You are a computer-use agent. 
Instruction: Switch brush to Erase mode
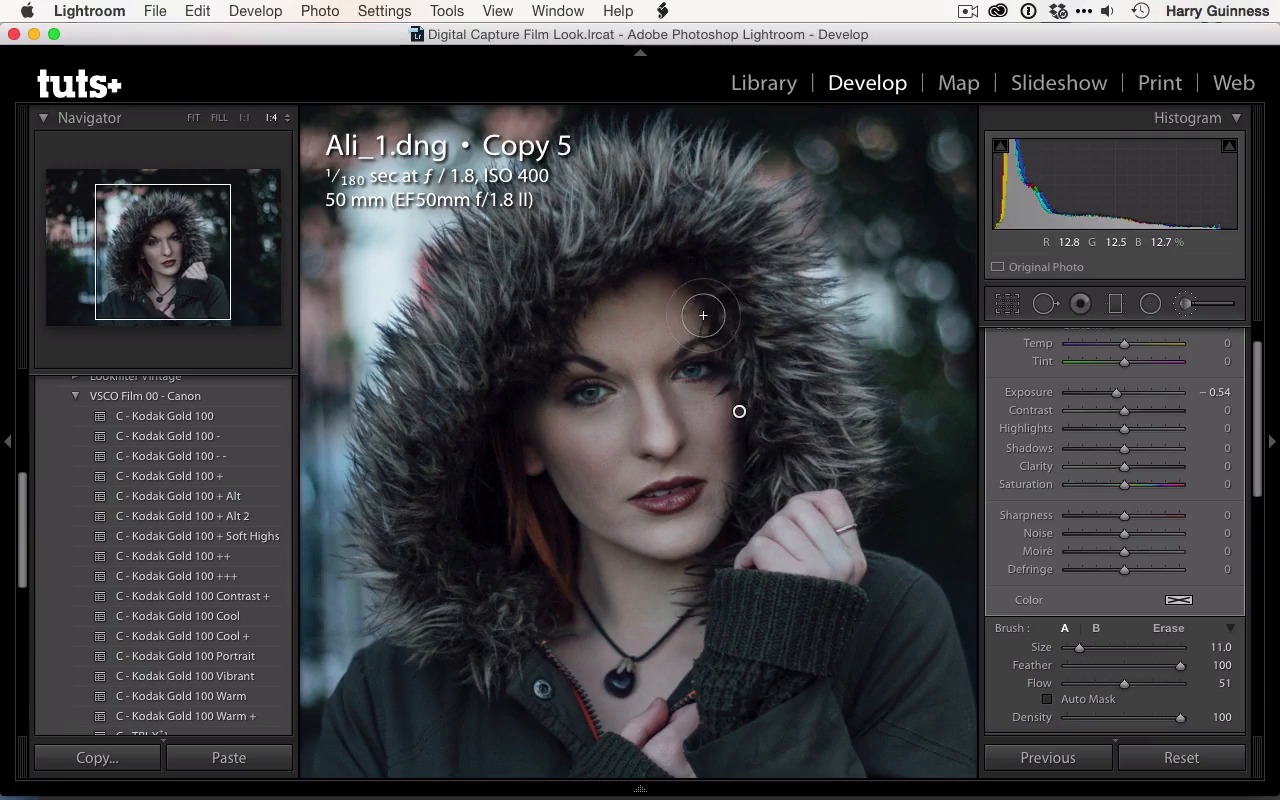click(x=1168, y=628)
